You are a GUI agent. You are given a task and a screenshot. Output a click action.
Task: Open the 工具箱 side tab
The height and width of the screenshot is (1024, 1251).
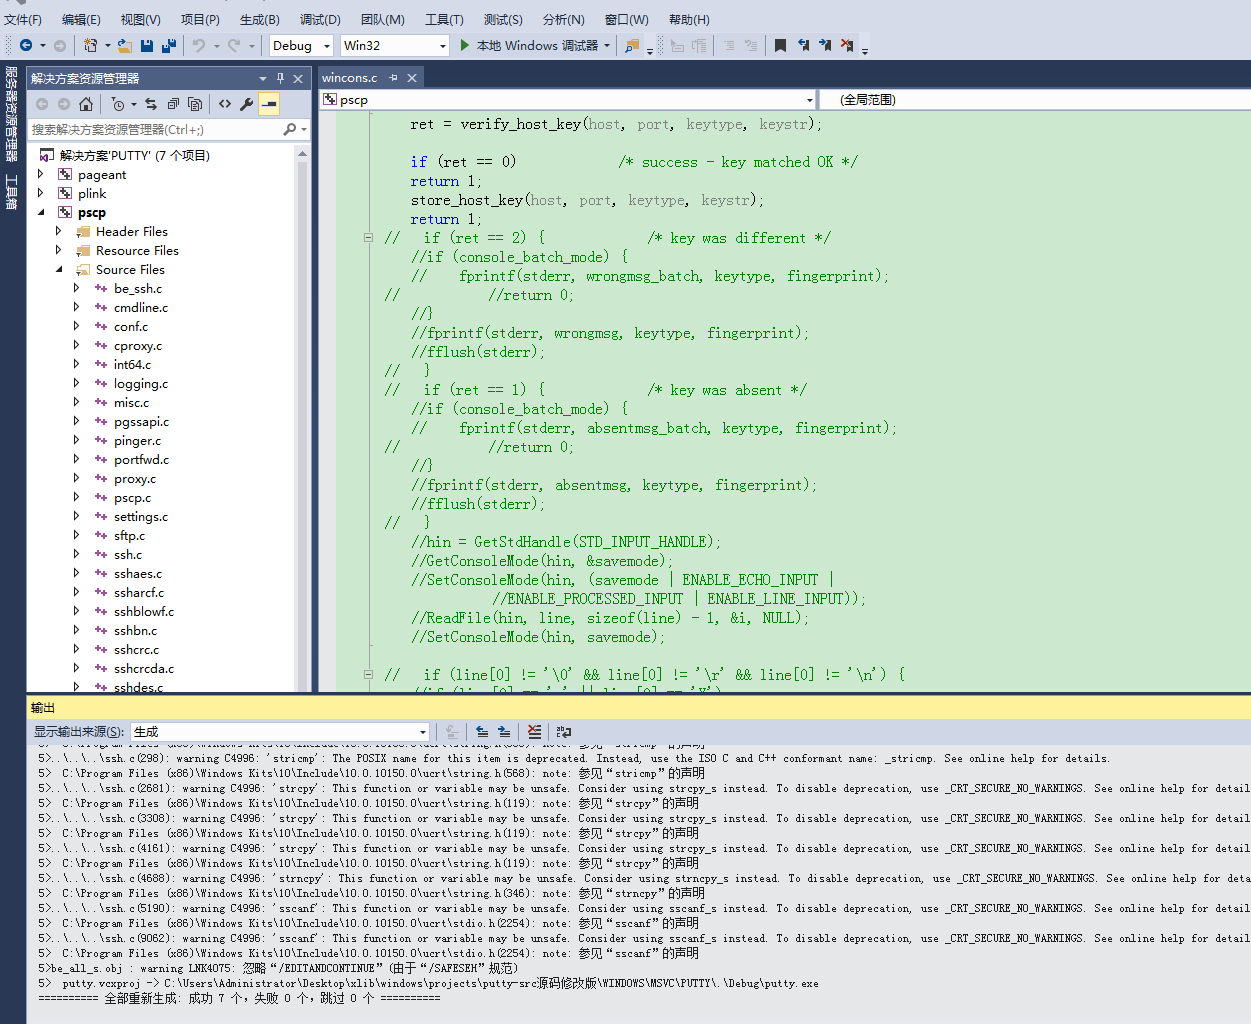point(12,193)
